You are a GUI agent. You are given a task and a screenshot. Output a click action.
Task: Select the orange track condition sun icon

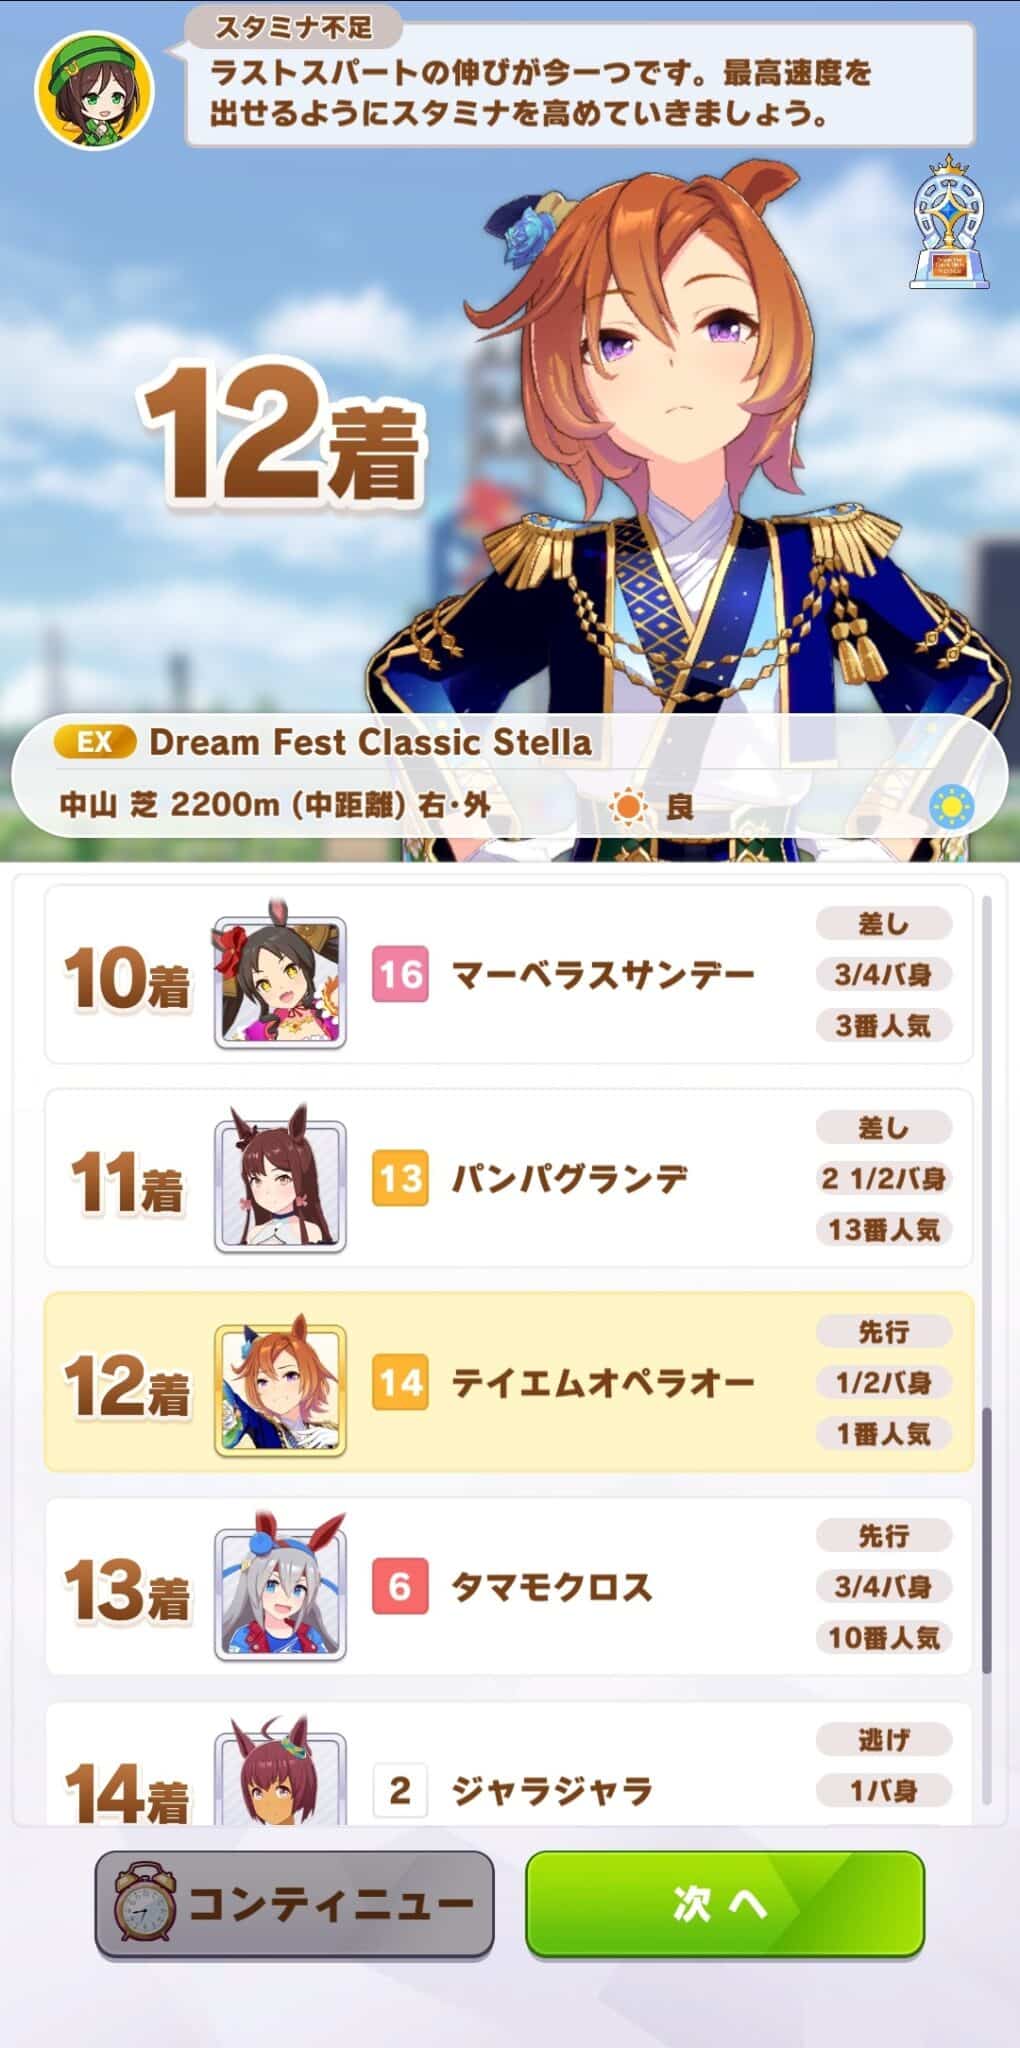coord(628,806)
